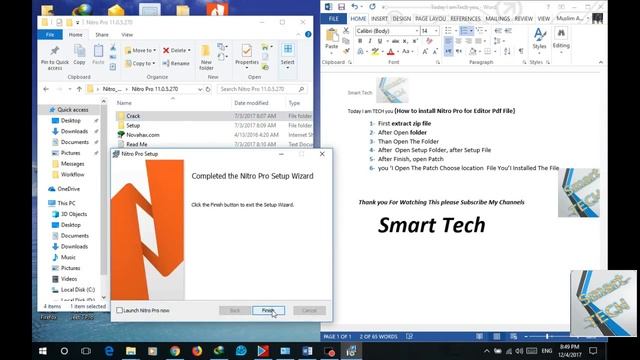Switch to the MAILINGS tab in Word

(x=497, y=19)
